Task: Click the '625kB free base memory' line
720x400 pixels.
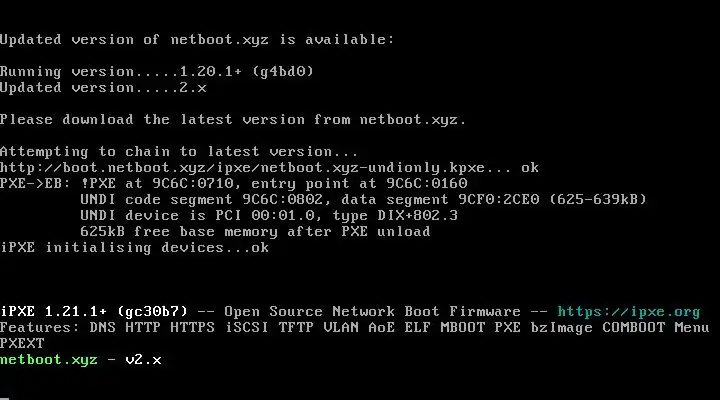Action: (x=255, y=232)
